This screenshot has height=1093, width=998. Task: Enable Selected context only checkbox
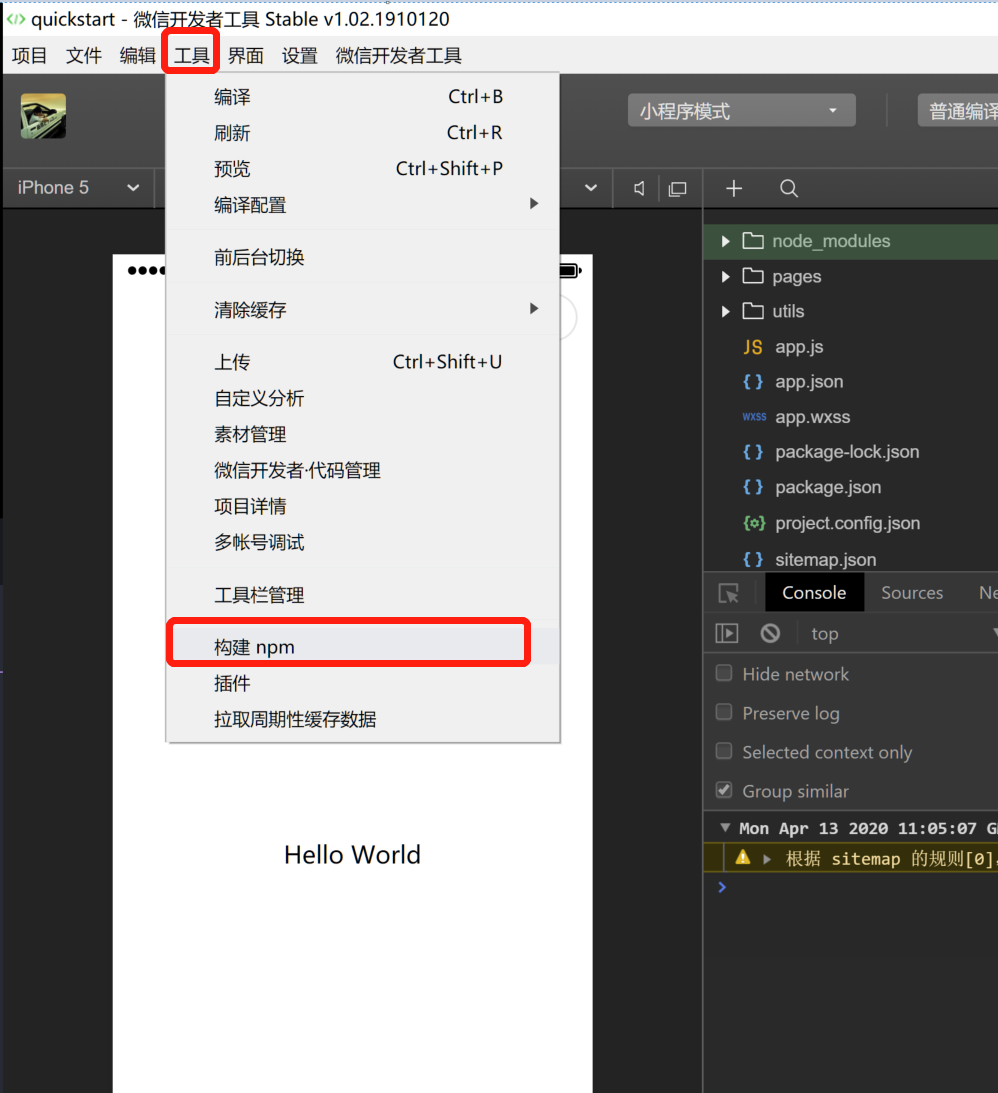click(724, 751)
